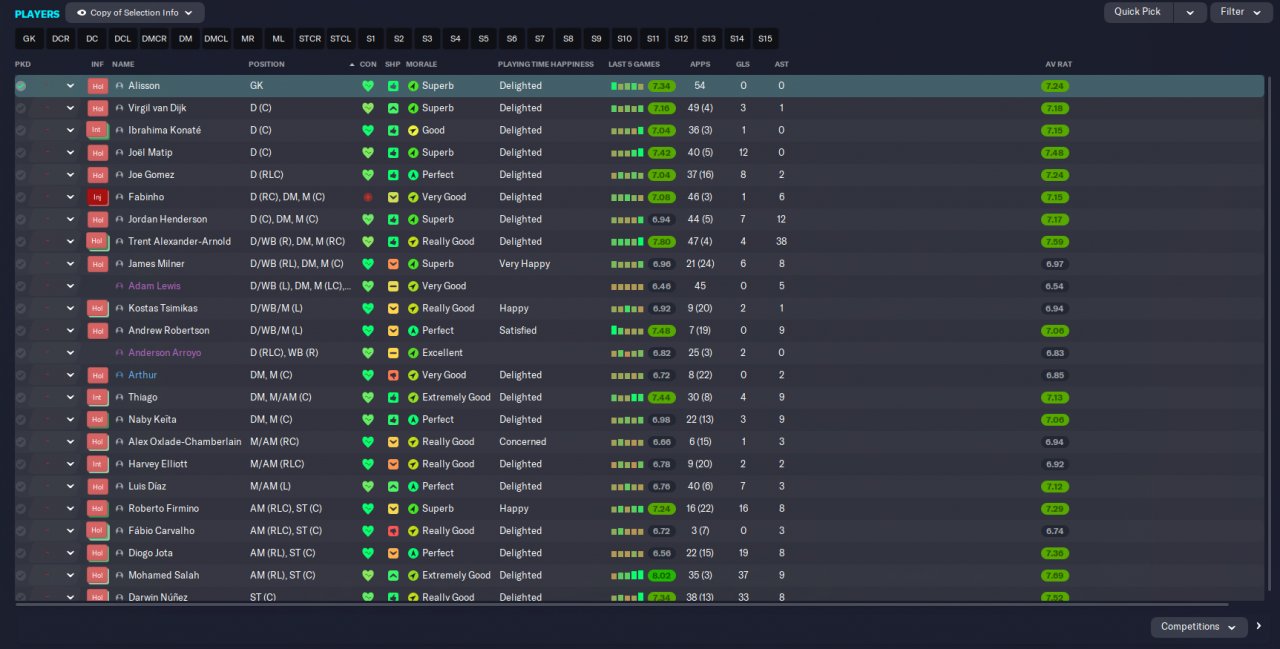Image resolution: width=1280 pixels, height=649 pixels.
Task: Open the Competitions dropdown
Action: click(x=1199, y=627)
